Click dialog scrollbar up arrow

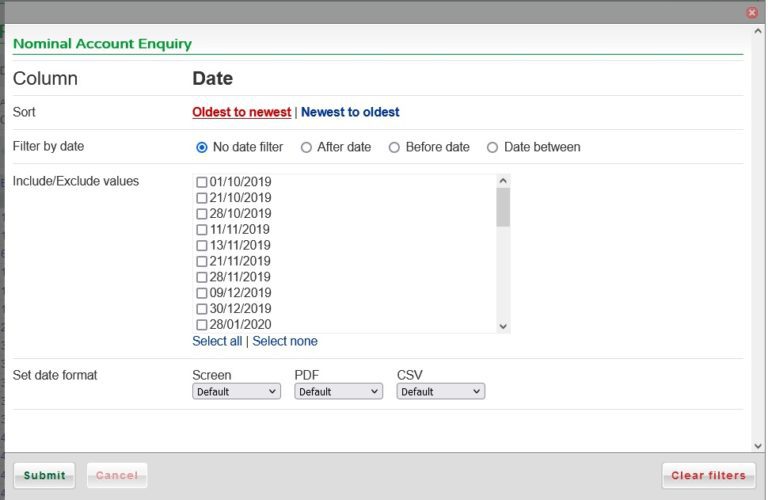point(758,31)
